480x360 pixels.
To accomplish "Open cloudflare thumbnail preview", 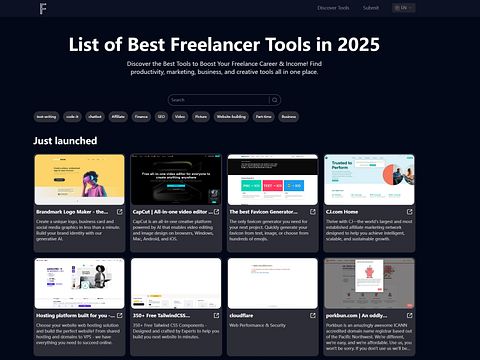I will pos(273,283).
